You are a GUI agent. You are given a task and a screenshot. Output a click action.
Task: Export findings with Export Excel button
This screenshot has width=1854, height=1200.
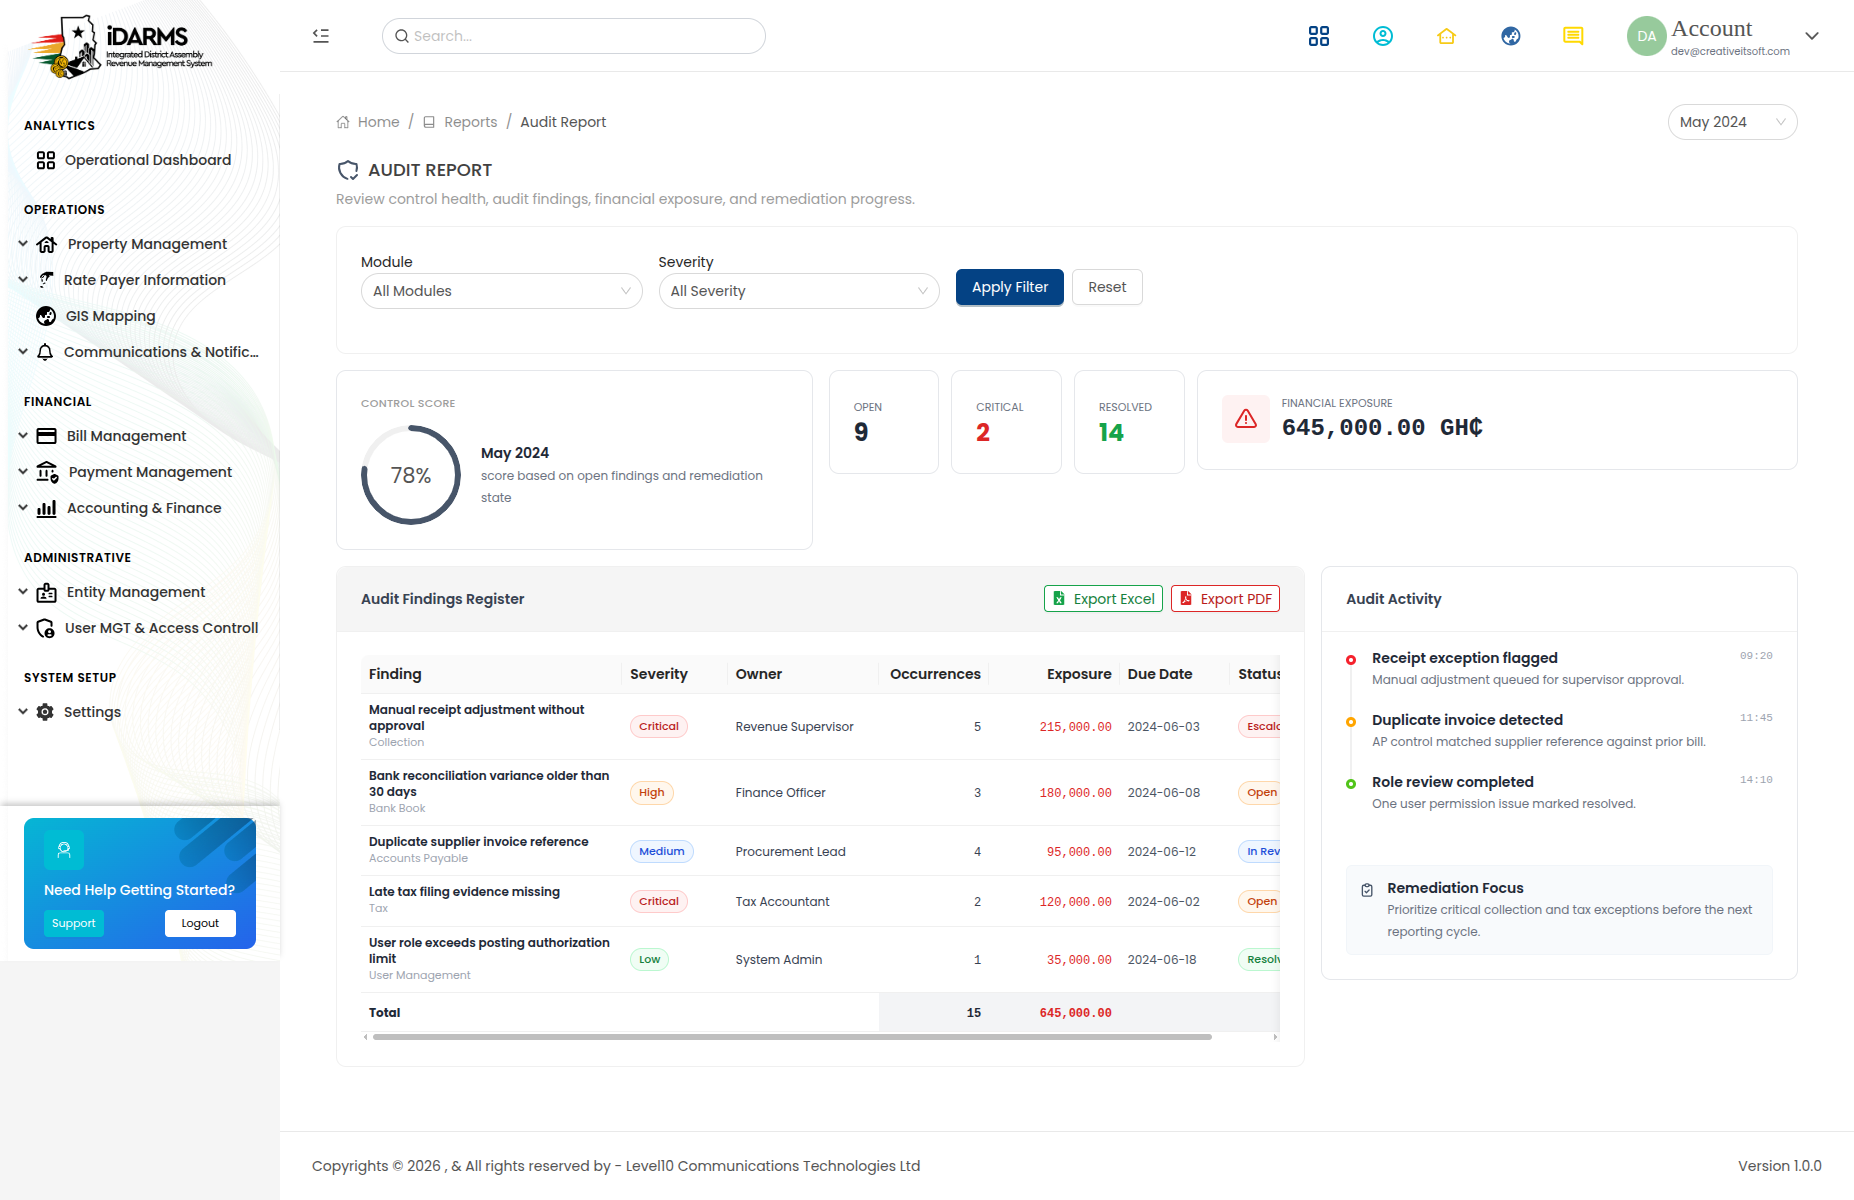(1103, 599)
